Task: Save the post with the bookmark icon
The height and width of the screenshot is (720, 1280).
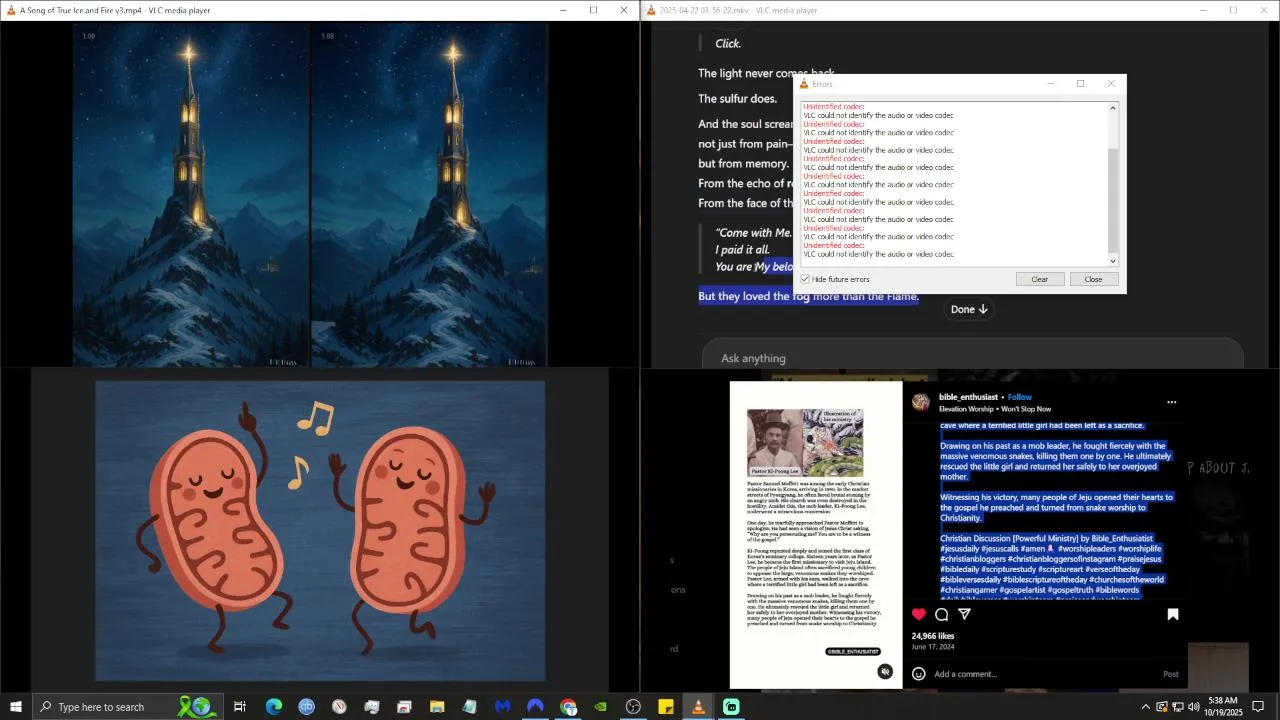Action: click(1173, 614)
